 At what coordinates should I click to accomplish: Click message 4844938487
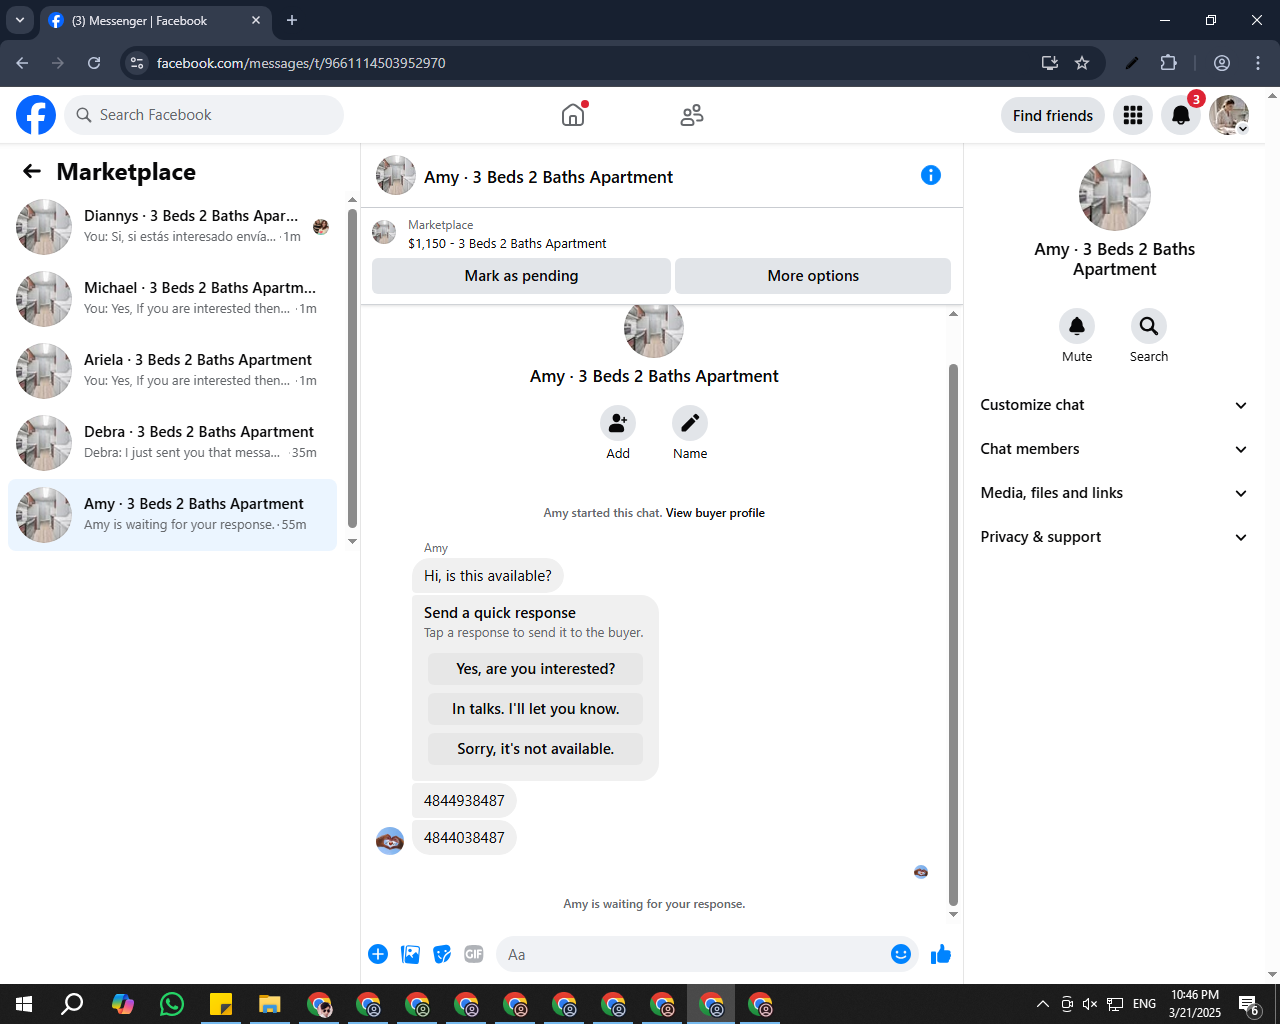click(464, 801)
